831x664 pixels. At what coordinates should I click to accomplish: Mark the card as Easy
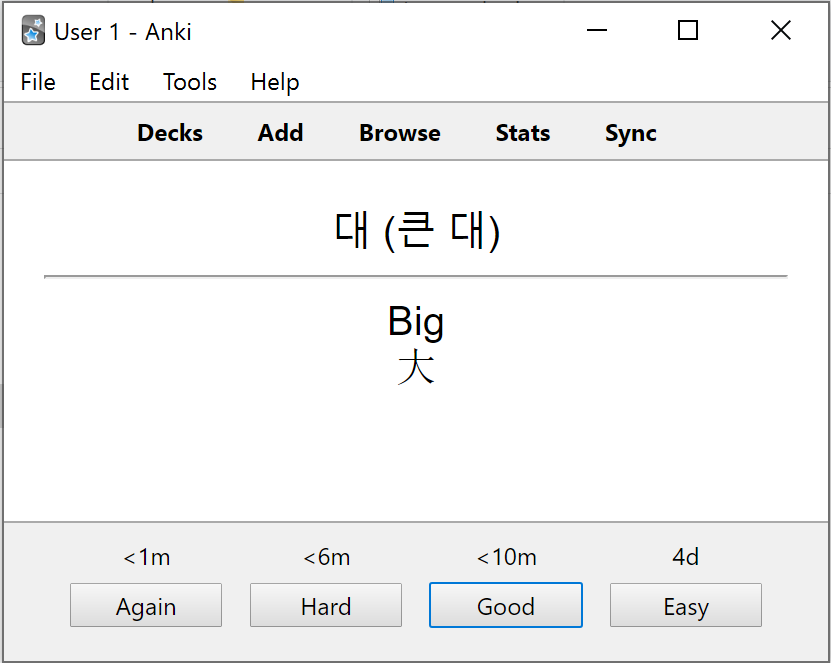pos(686,605)
